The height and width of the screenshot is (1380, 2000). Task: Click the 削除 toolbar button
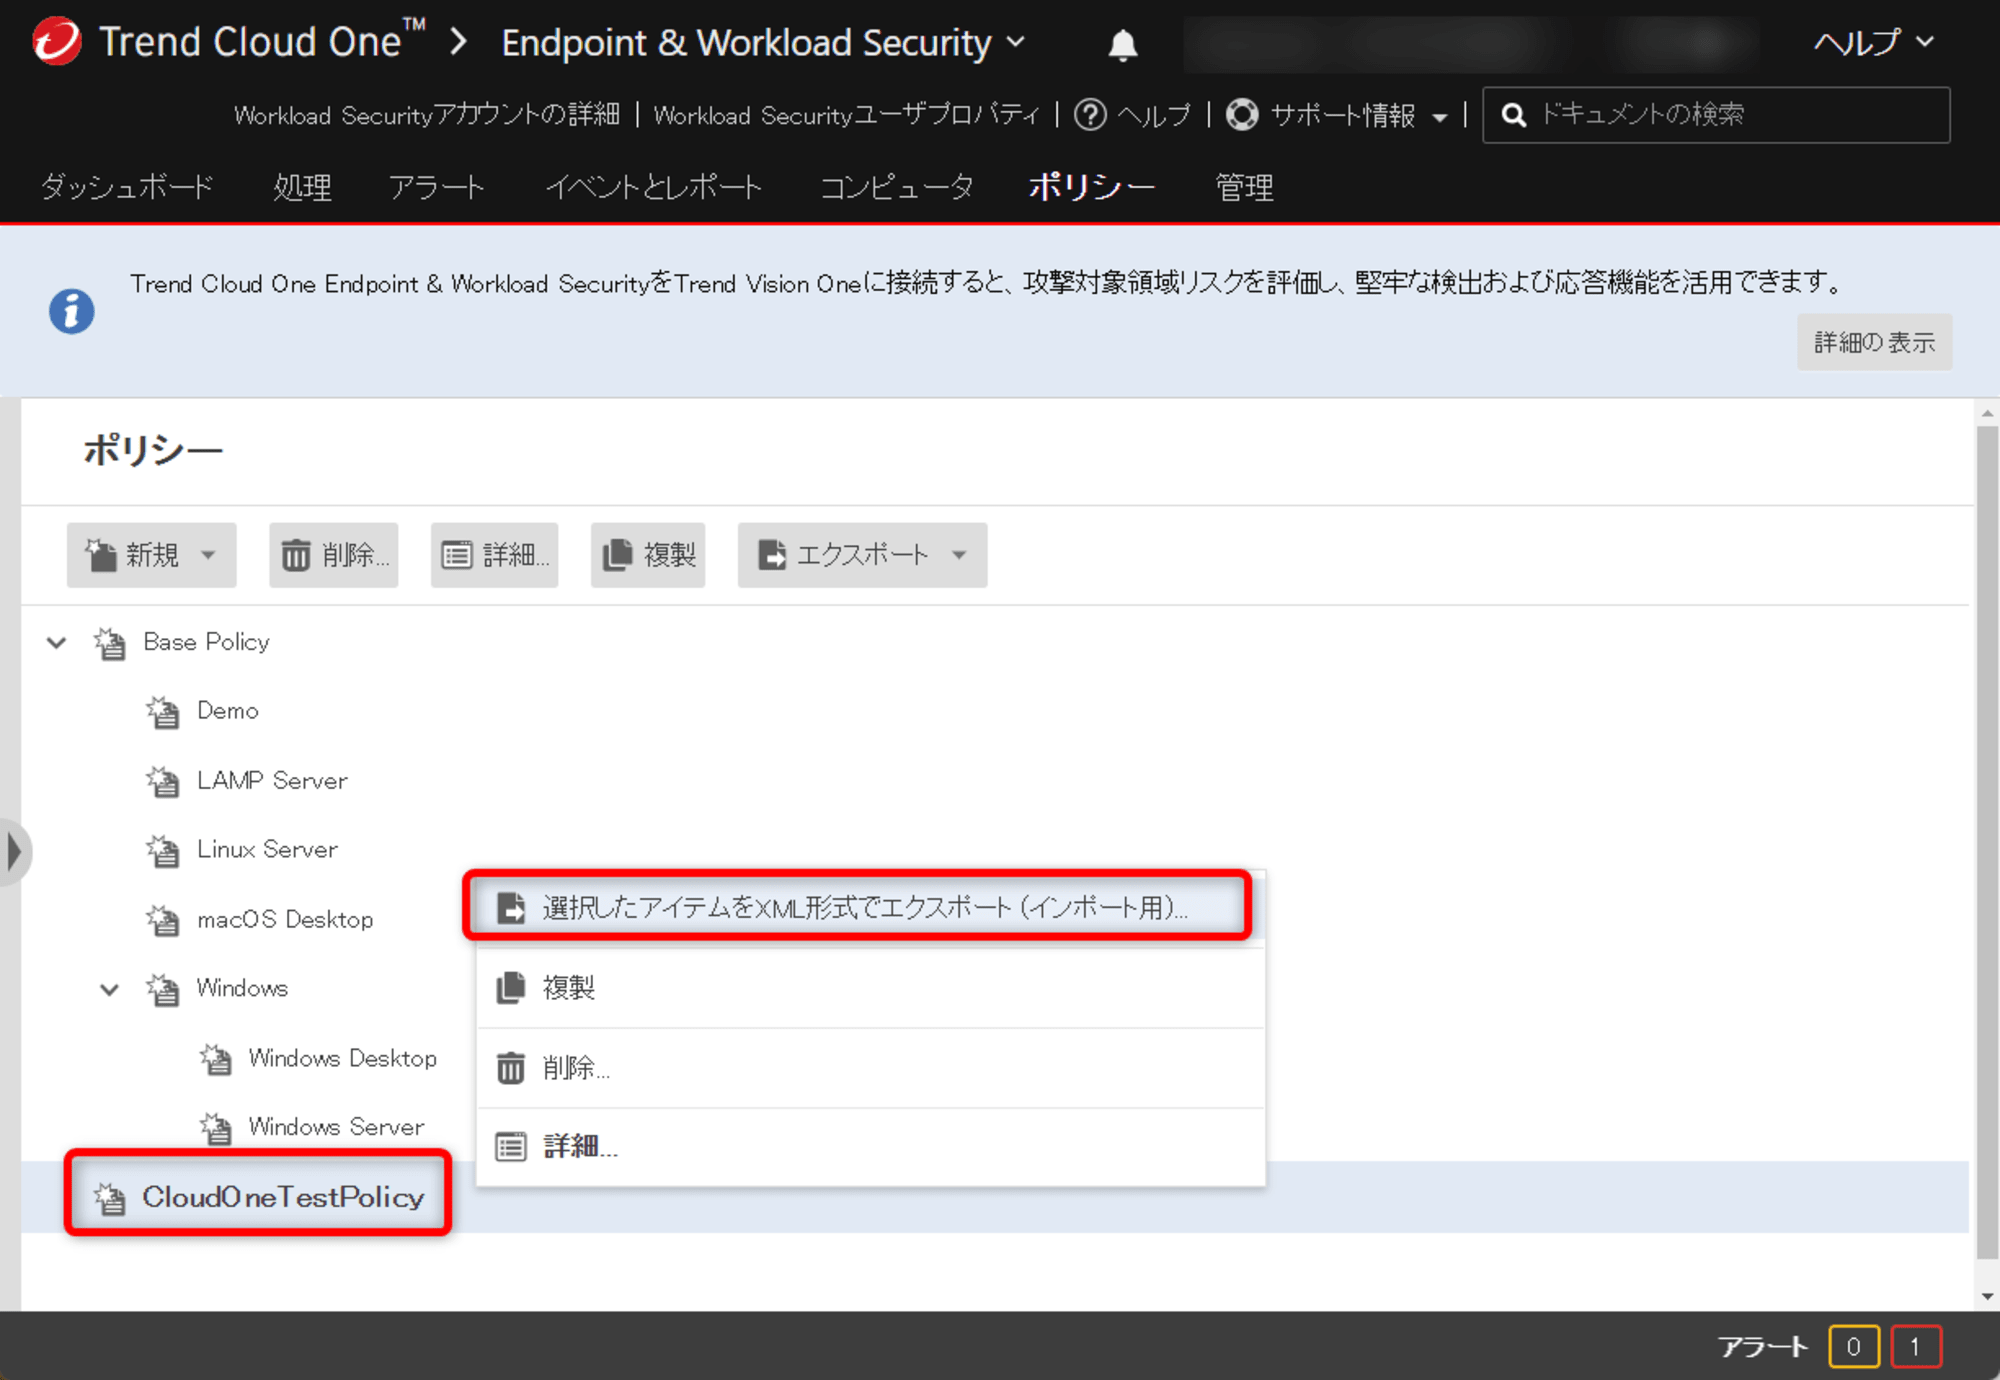[334, 555]
